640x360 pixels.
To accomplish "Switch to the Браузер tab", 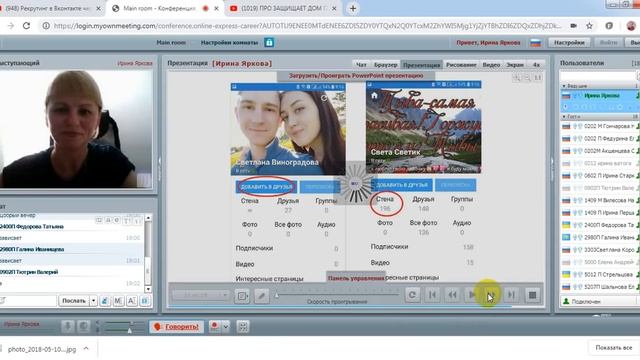I will [385, 64].
